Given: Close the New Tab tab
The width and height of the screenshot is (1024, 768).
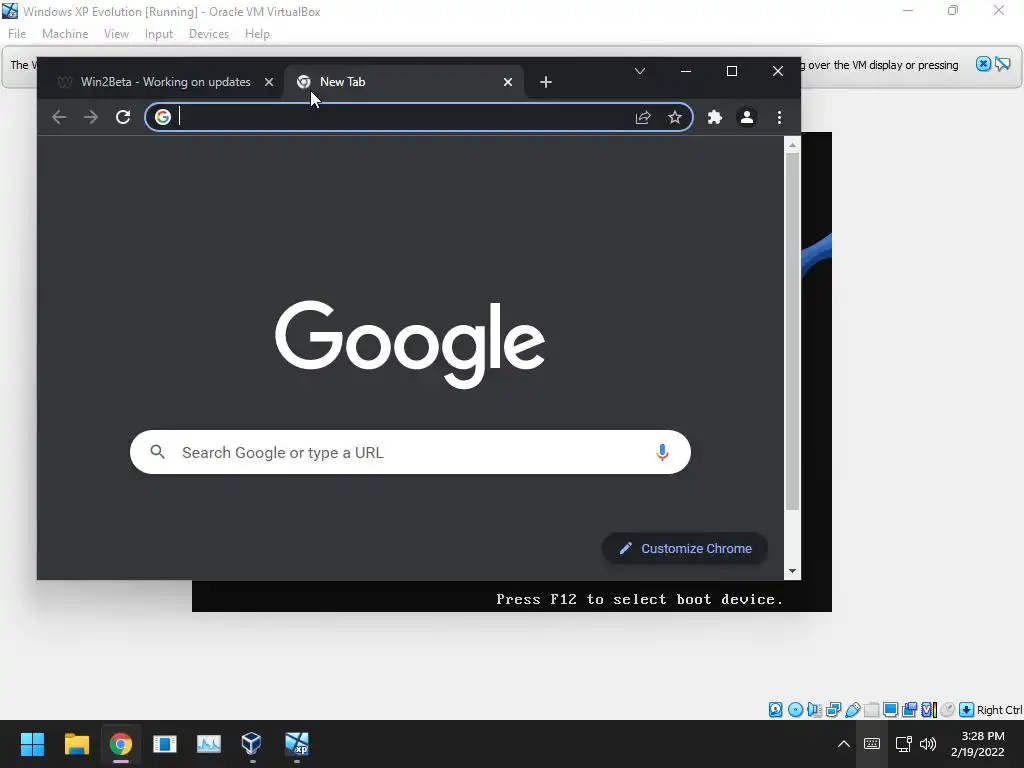Looking at the screenshot, I should (507, 82).
